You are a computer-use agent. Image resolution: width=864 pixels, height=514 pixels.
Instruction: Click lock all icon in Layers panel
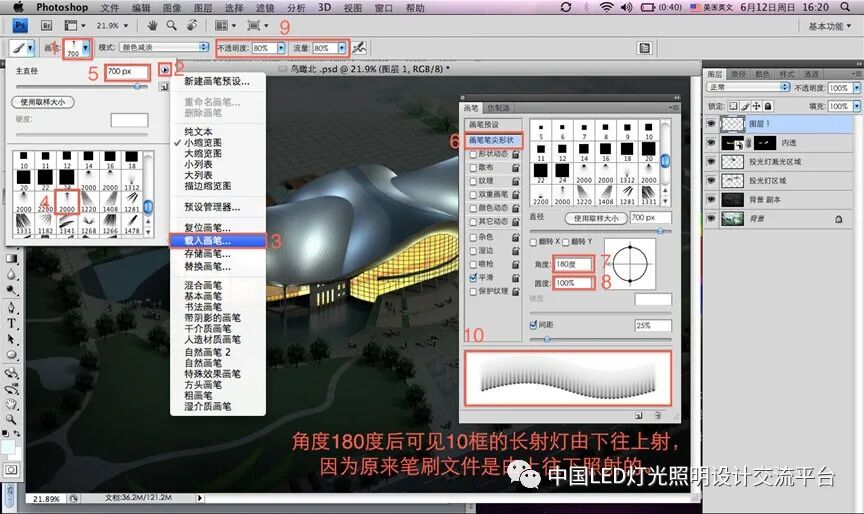coord(768,106)
